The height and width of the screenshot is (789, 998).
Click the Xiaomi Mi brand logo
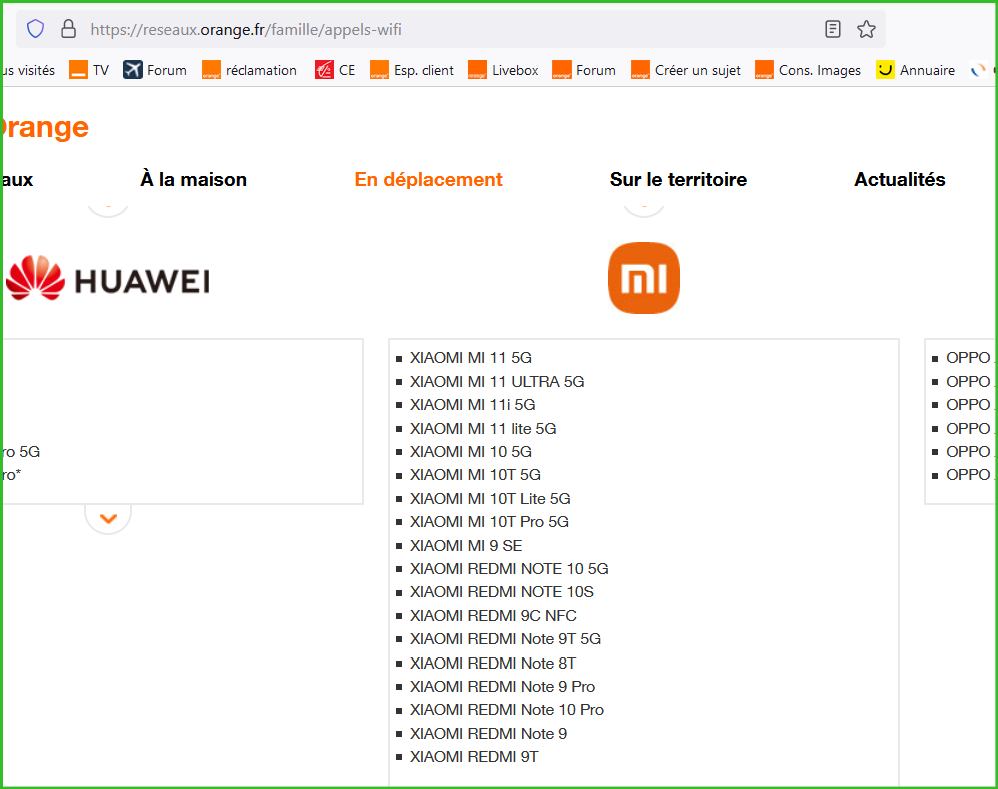point(643,278)
